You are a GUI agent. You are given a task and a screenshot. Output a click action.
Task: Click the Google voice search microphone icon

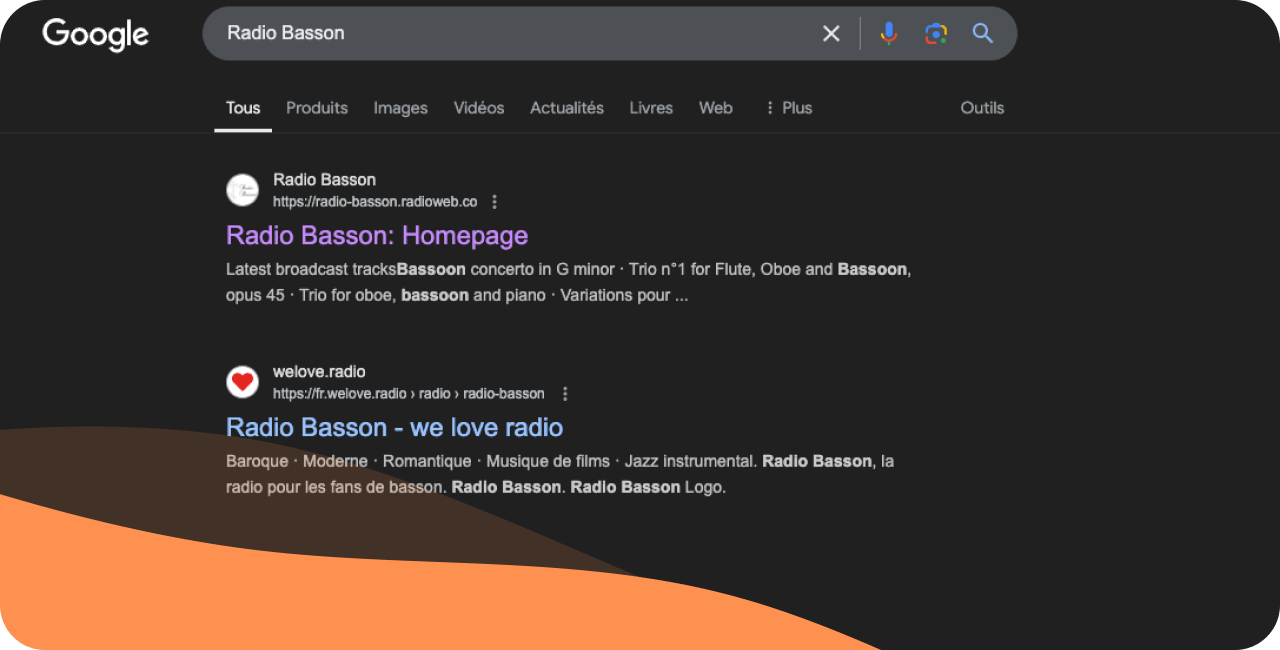click(x=888, y=33)
